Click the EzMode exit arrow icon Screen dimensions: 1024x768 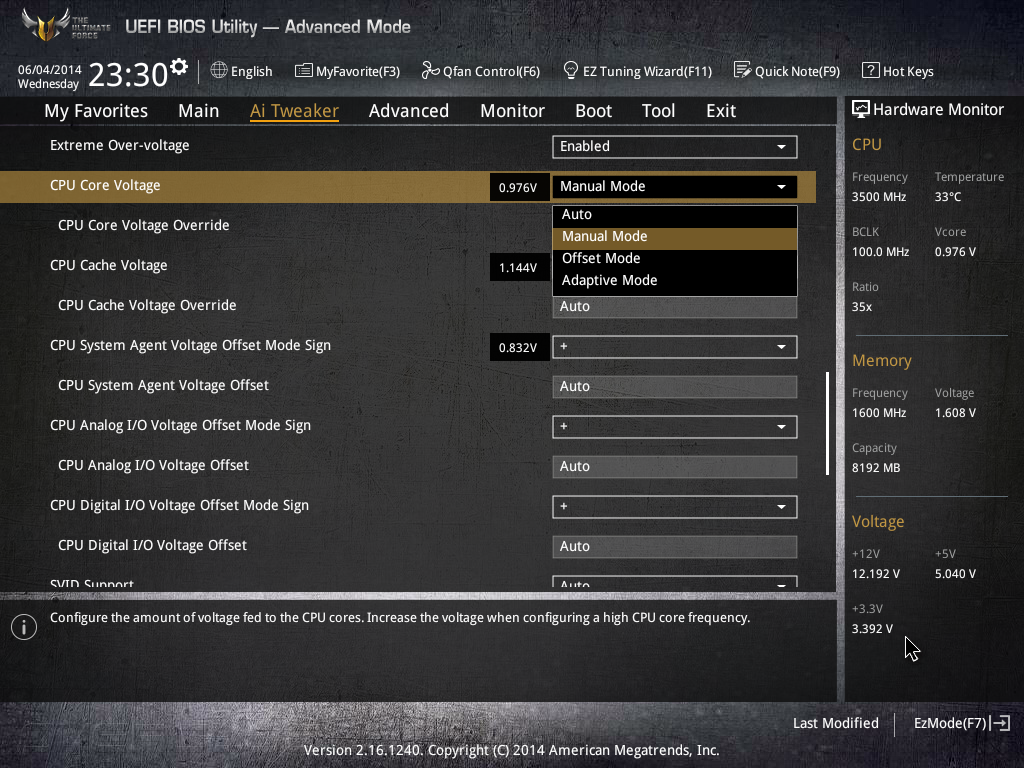[x=1001, y=723]
